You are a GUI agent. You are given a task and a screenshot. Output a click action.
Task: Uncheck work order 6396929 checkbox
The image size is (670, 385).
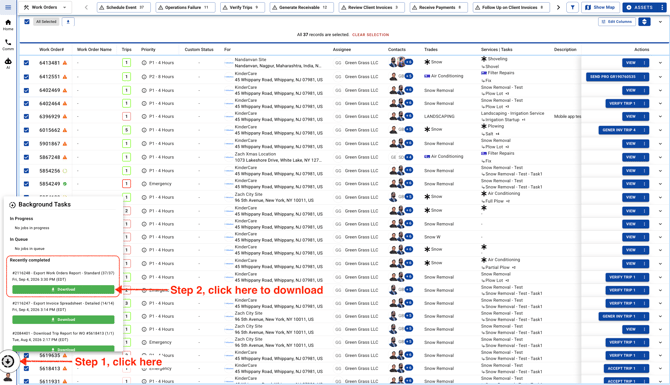[x=26, y=116]
